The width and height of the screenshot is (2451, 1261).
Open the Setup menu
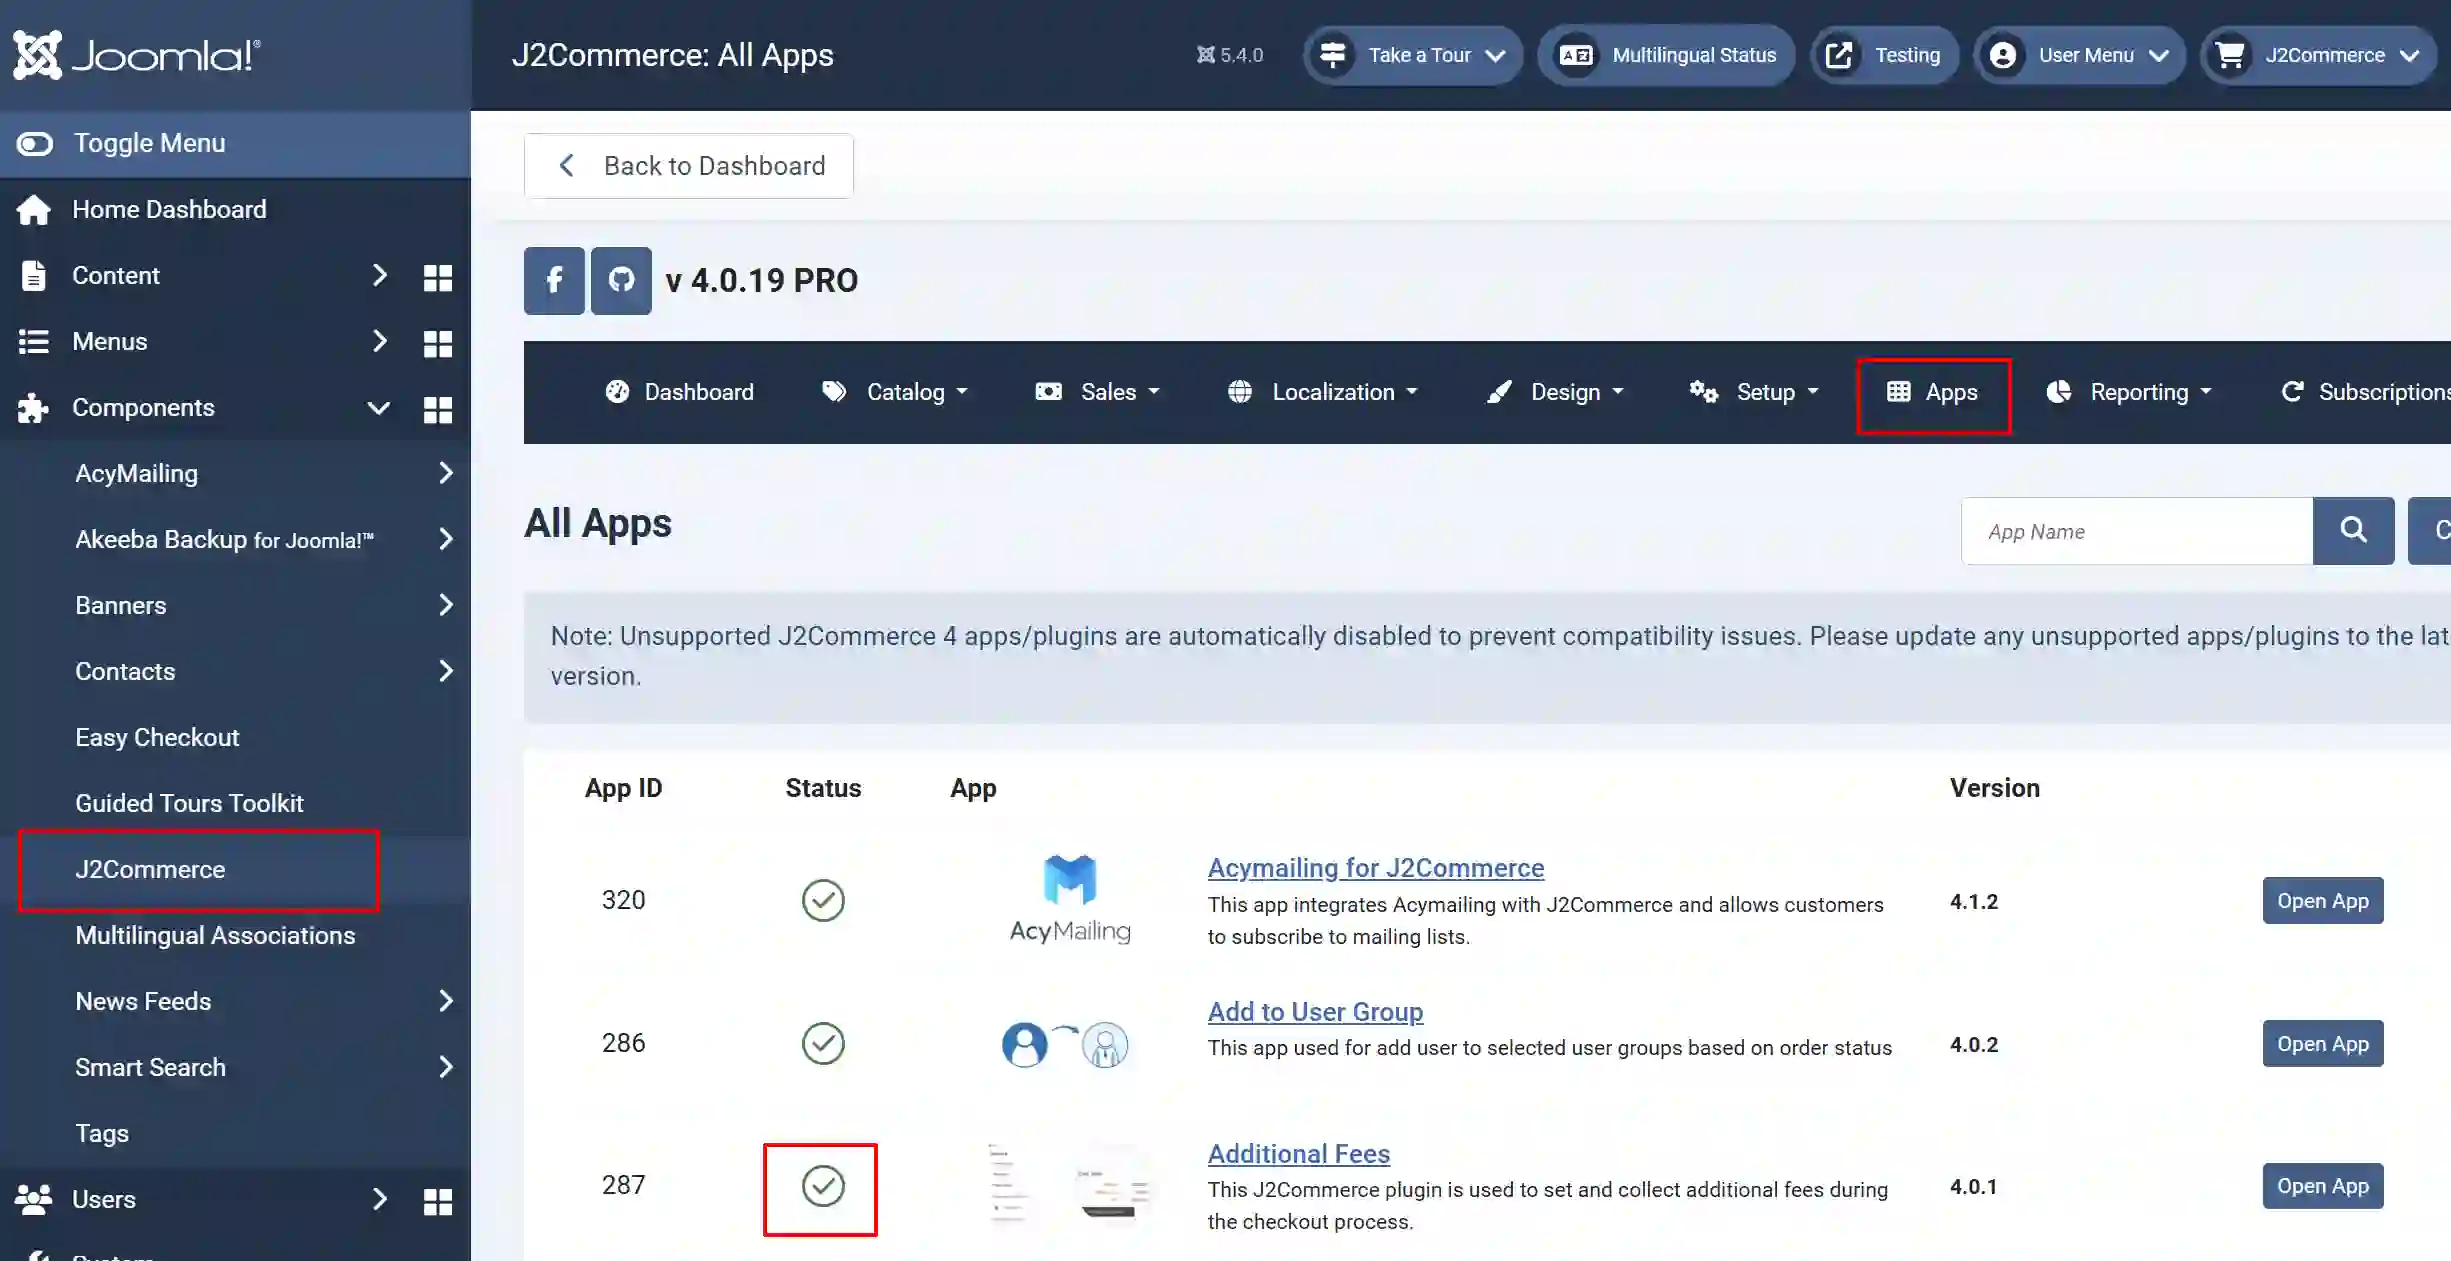(x=1754, y=392)
